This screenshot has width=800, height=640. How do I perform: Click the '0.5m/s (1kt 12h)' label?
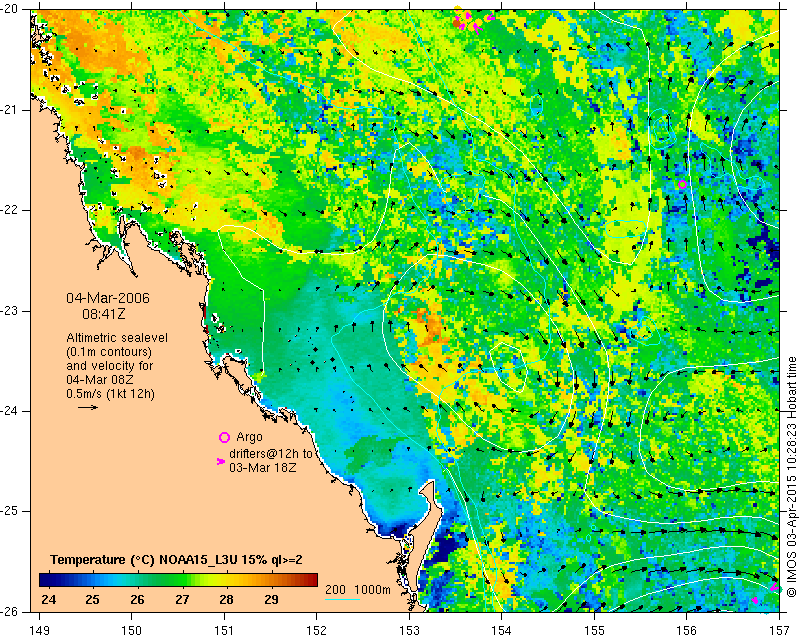click(x=110, y=394)
